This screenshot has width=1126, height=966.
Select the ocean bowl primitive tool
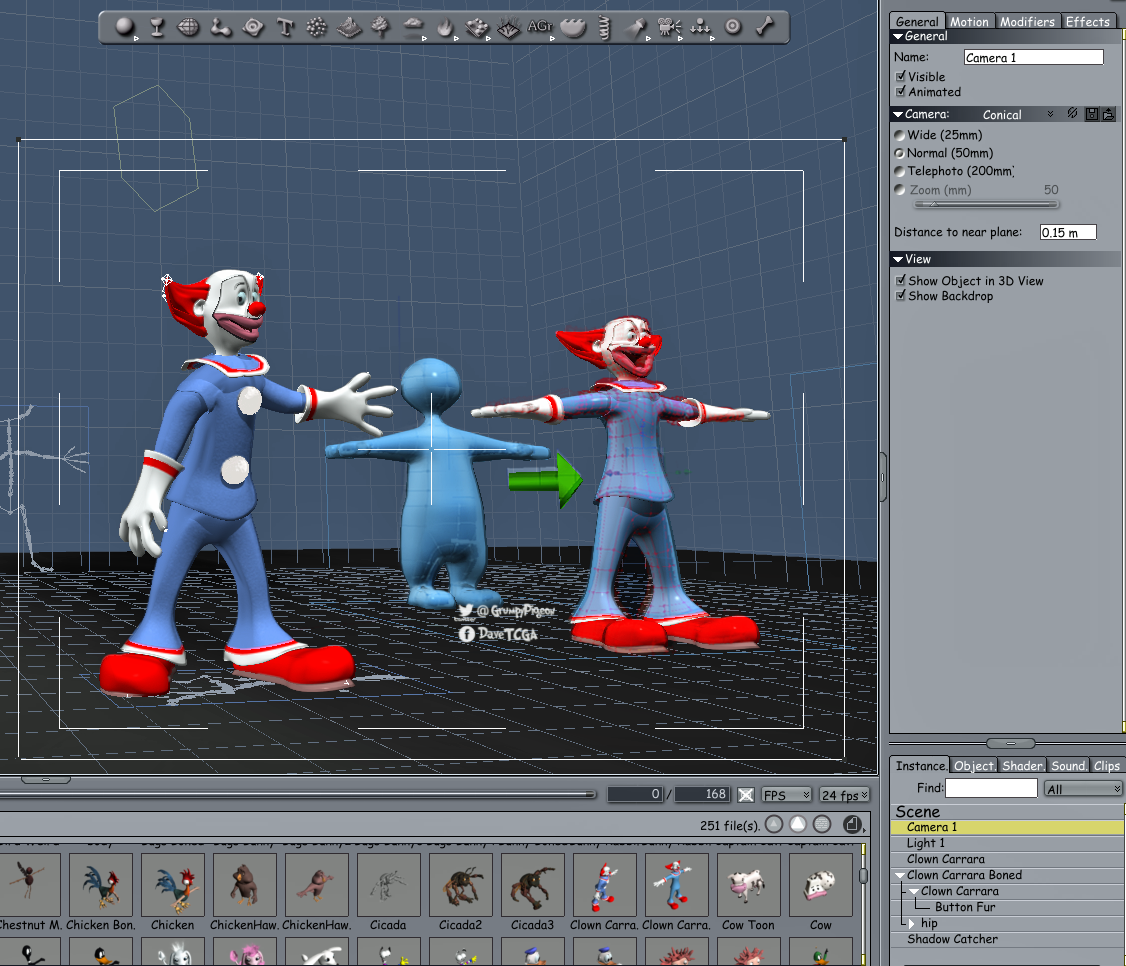(573, 27)
